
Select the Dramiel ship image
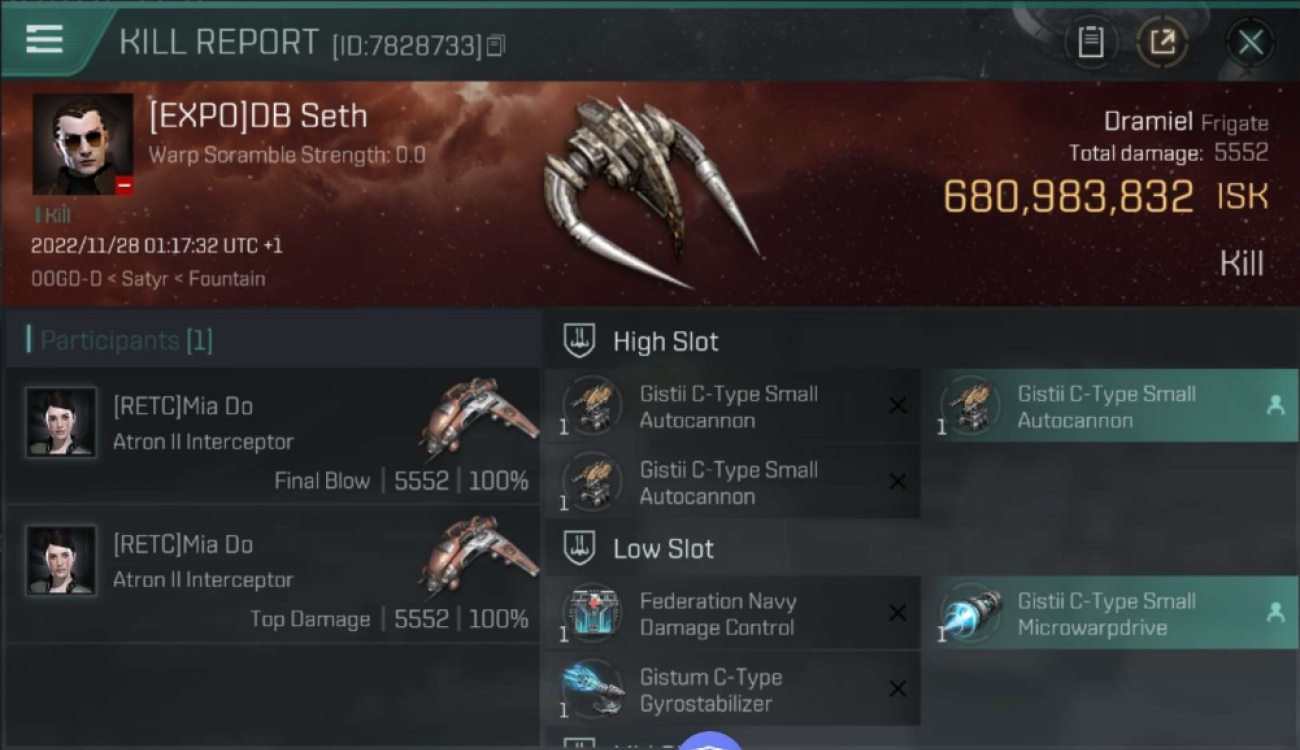(x=649, y=190)
